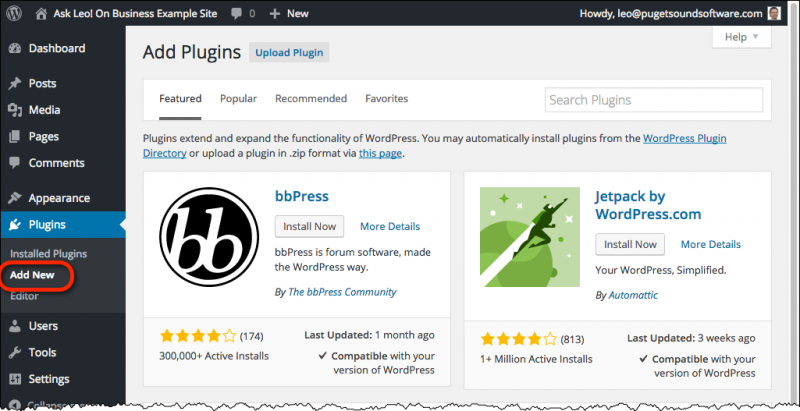The image size is (800, 411).
Task: Open the plugin Editor submenu
Action: point(24,296)
